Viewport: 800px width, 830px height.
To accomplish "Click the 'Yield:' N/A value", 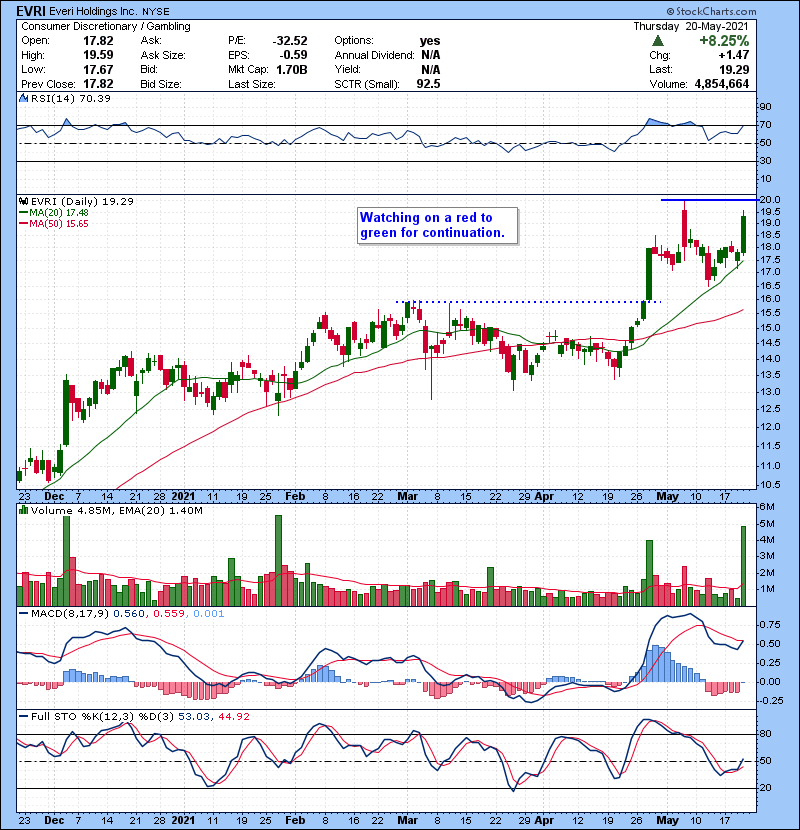I will pos(430,69).
